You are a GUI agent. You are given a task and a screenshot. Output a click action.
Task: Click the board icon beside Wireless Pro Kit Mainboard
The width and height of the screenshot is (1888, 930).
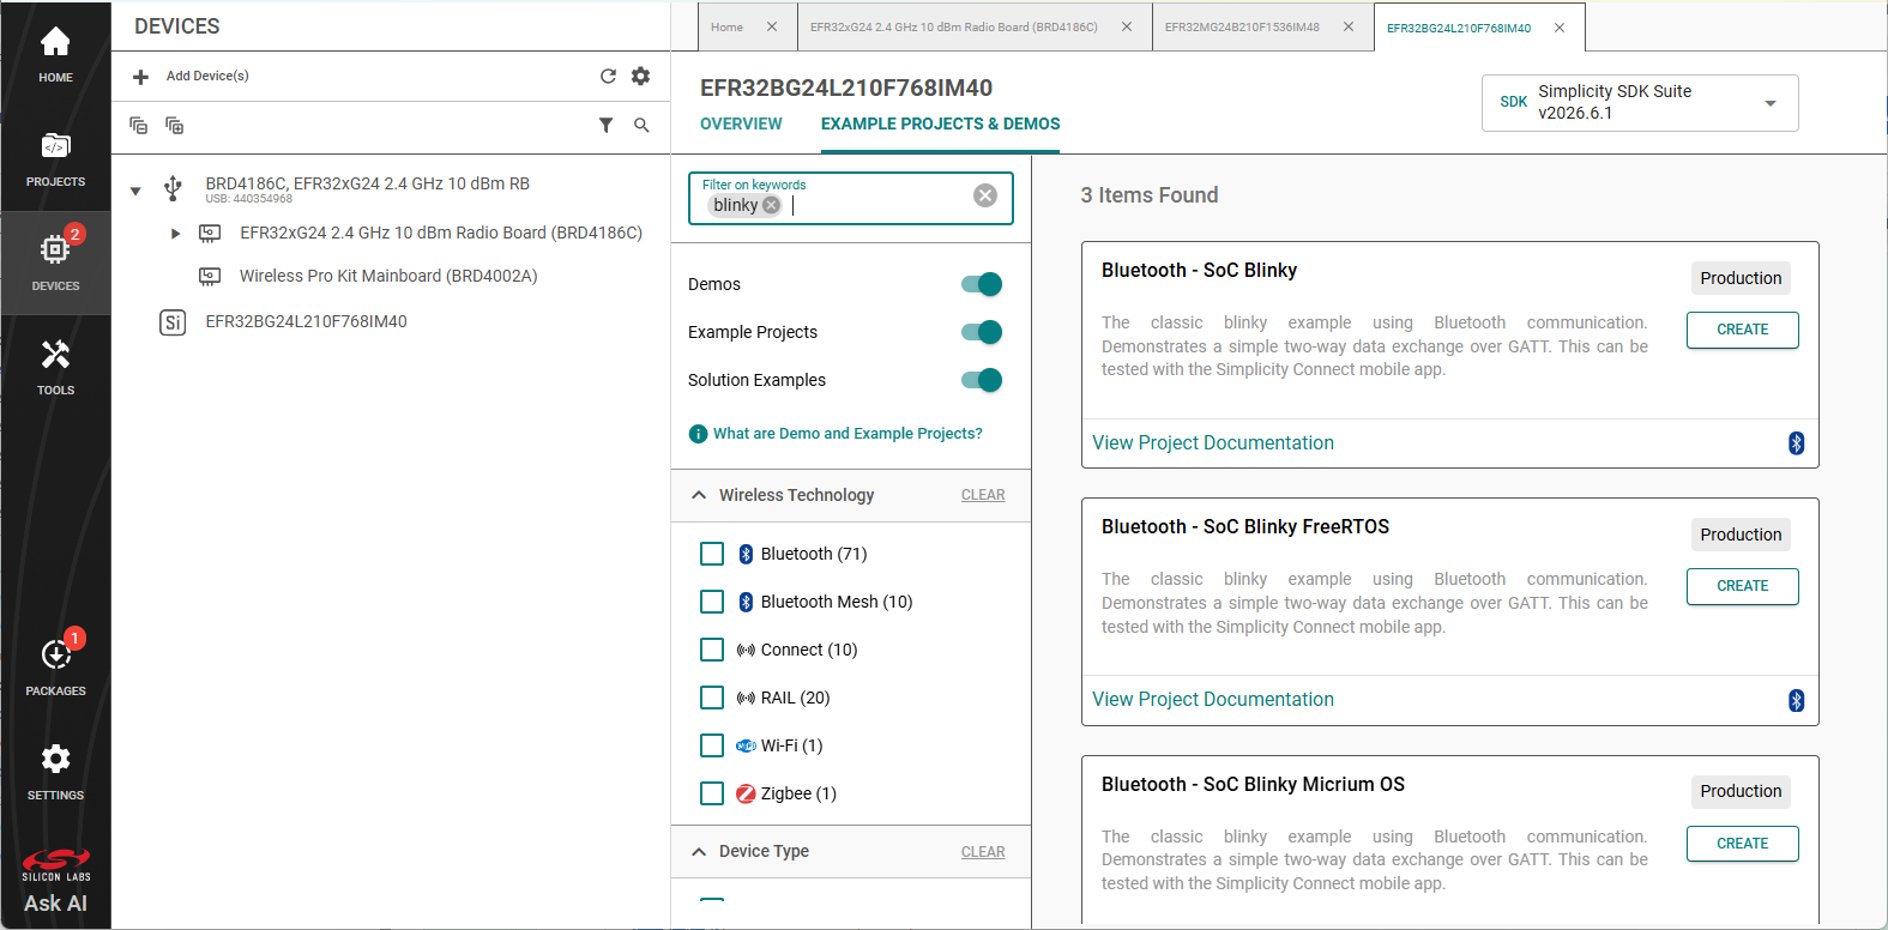coord(209,276)
